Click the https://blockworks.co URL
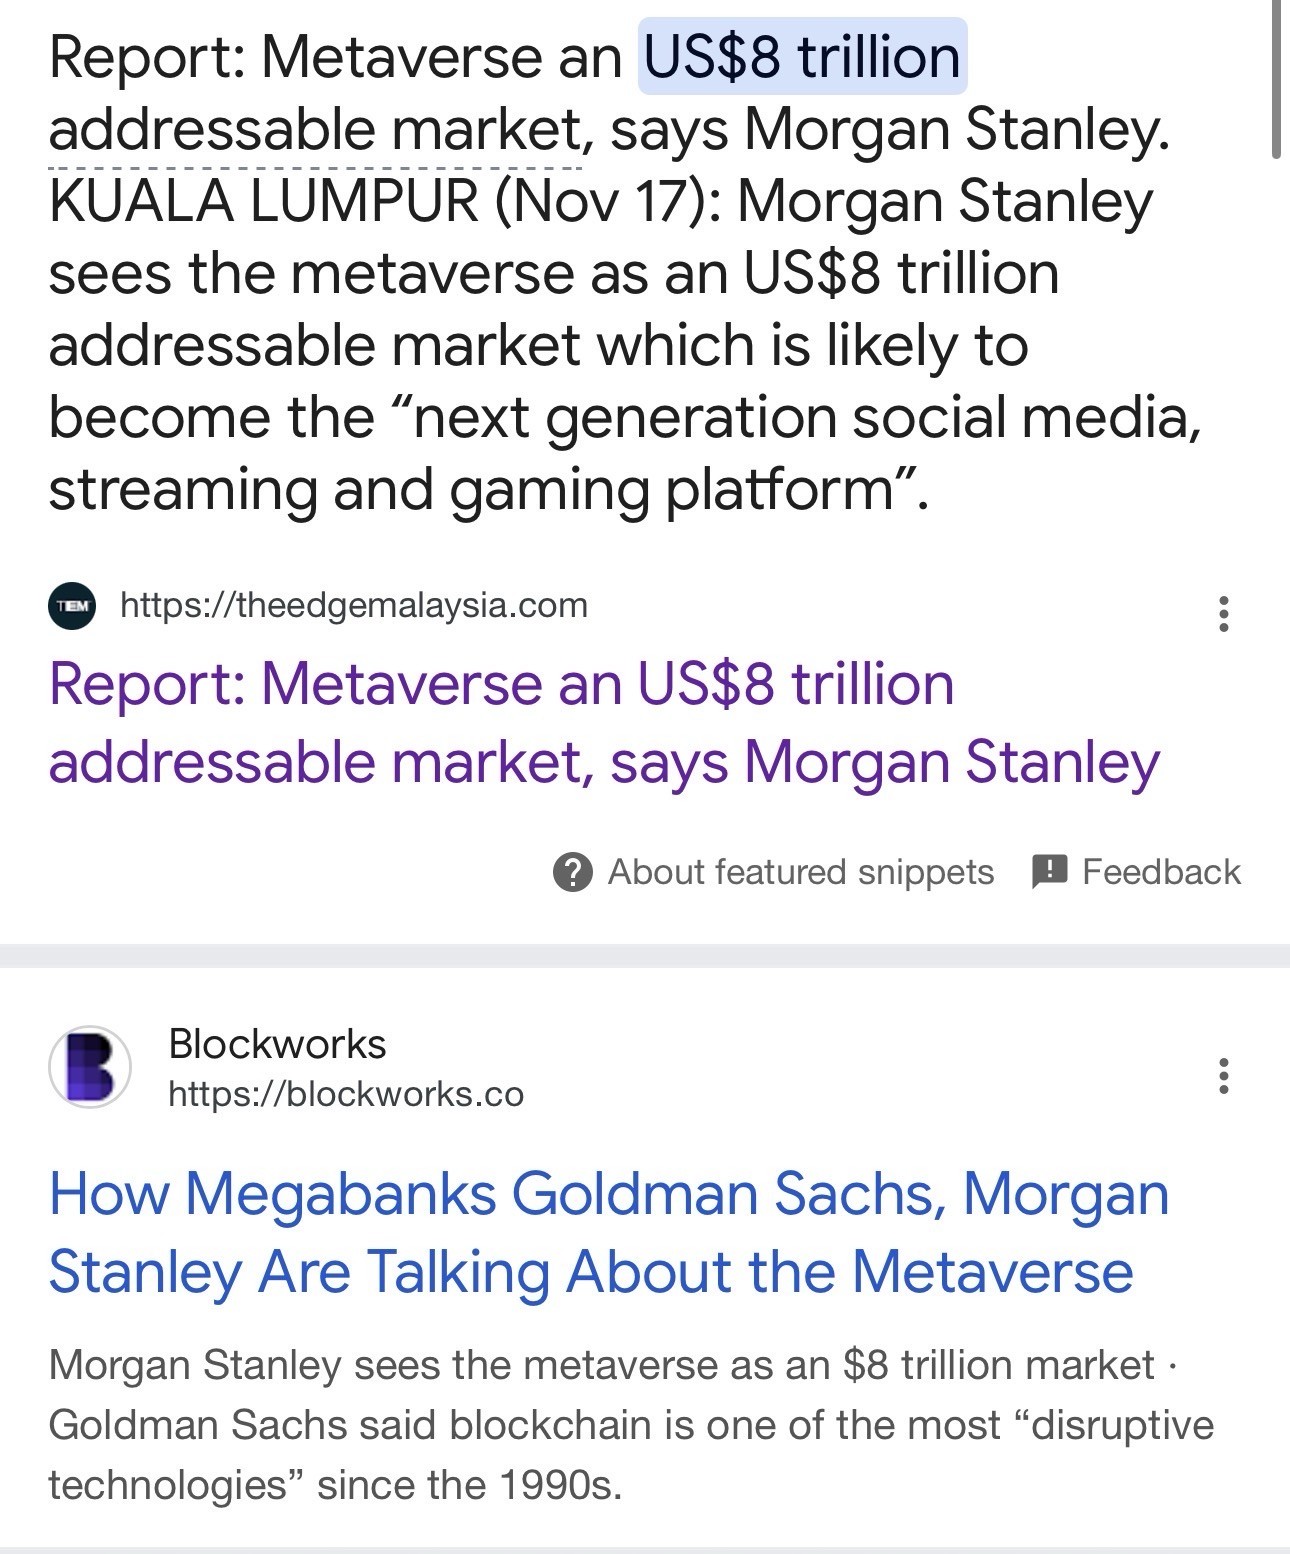 [345, 1094]
